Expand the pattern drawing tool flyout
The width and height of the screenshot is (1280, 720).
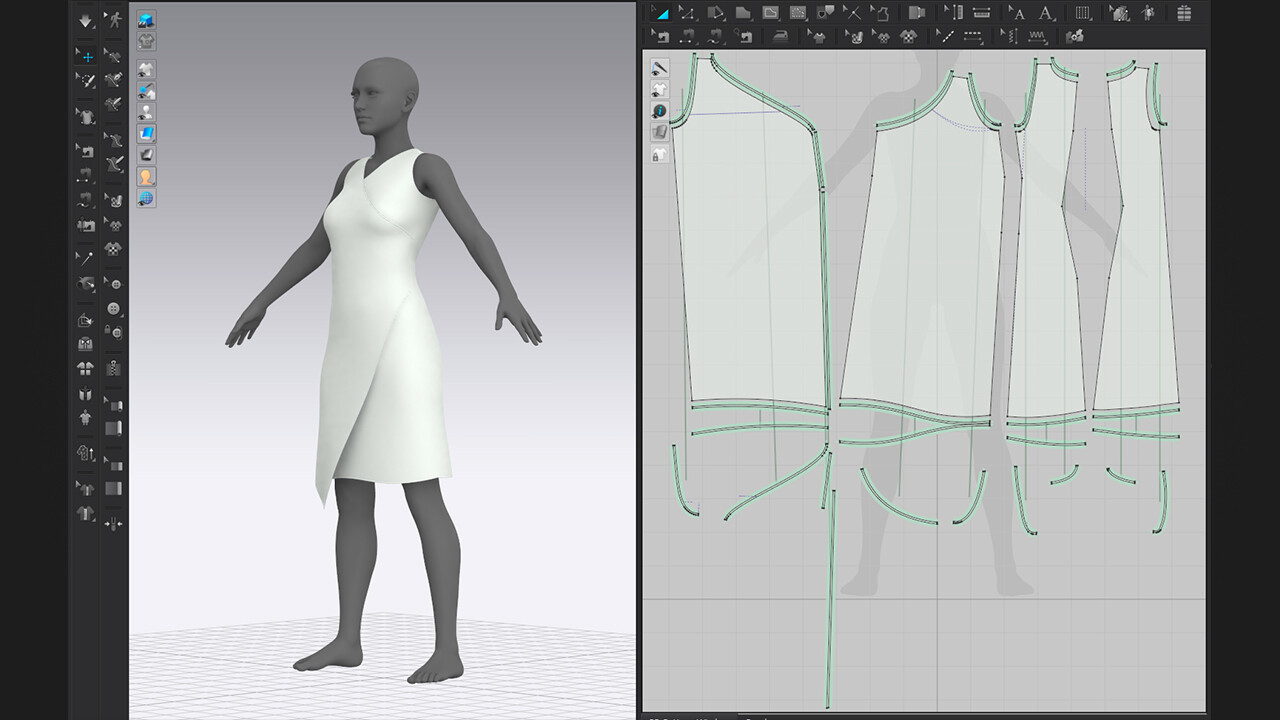click(751, 19)
